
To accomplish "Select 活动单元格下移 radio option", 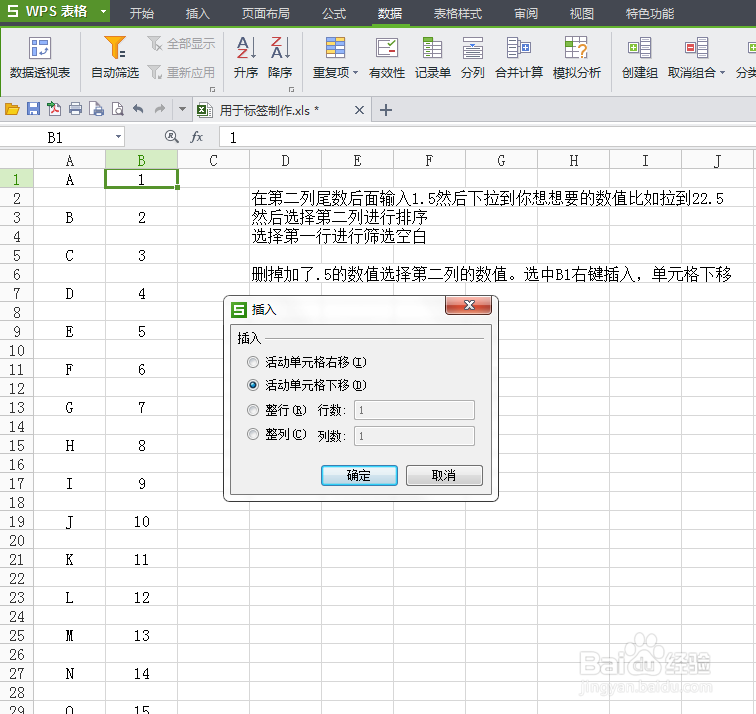I will click(253, 385).
